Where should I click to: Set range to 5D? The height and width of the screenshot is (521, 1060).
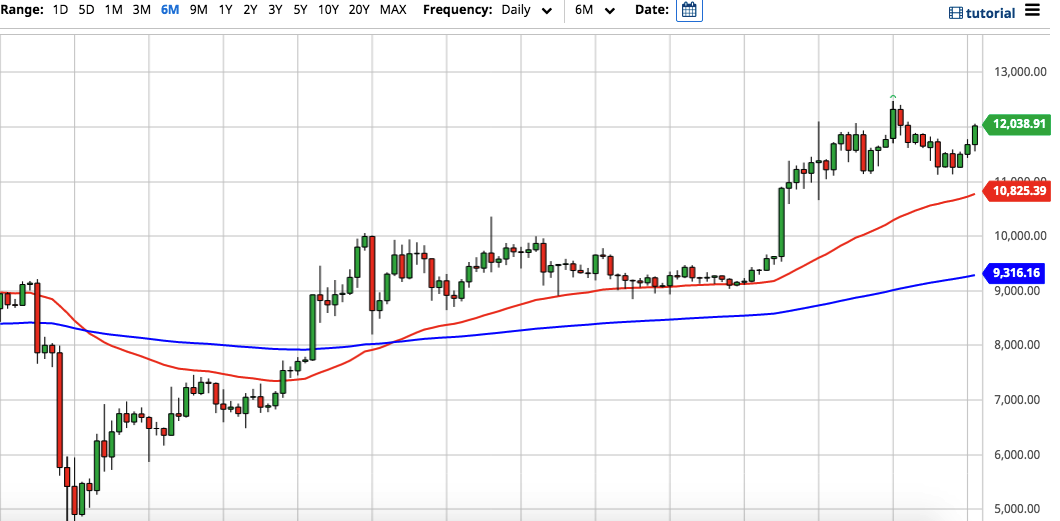coord(87,10)
